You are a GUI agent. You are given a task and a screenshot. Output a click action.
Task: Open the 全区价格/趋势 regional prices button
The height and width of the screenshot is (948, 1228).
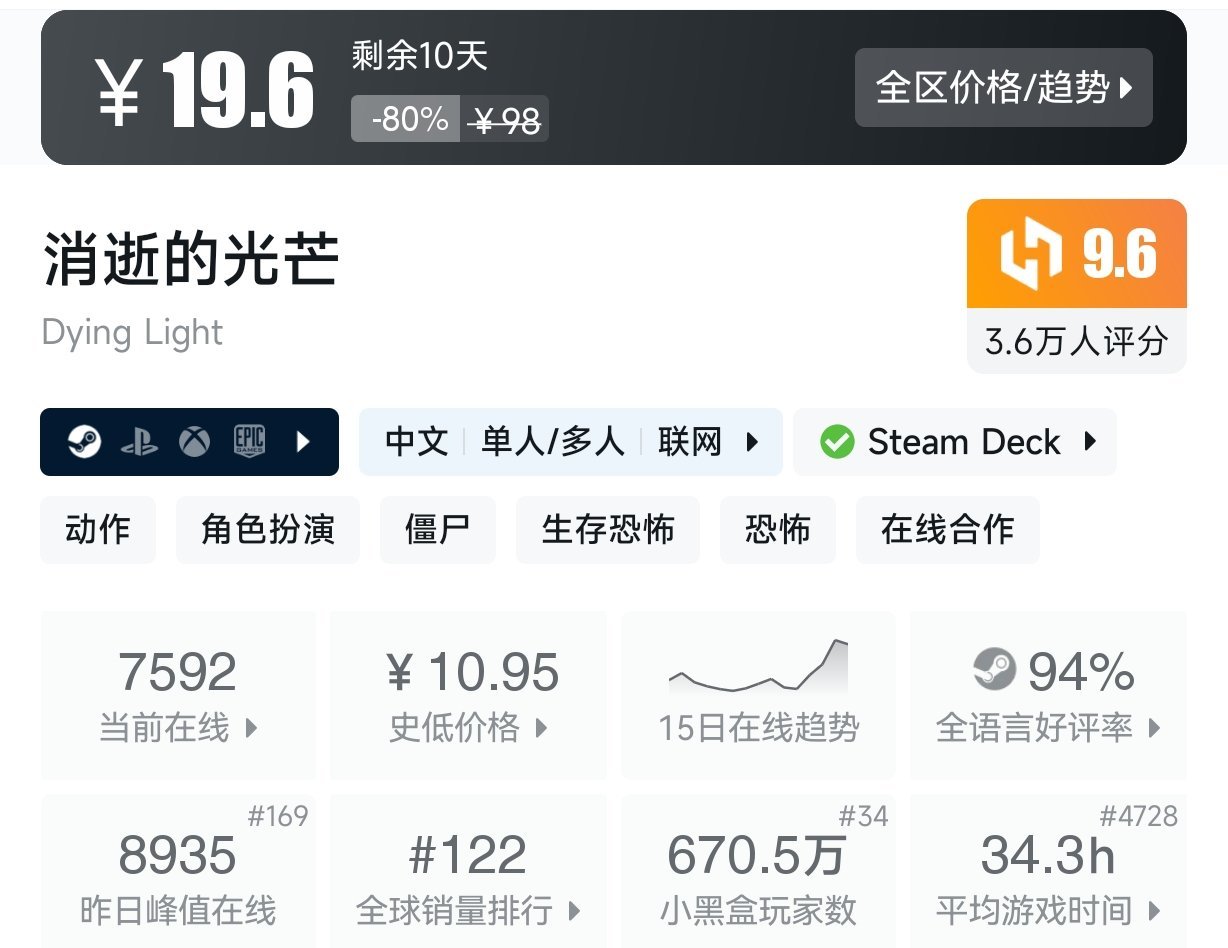pyautogui.click(x=1003, y=88)
